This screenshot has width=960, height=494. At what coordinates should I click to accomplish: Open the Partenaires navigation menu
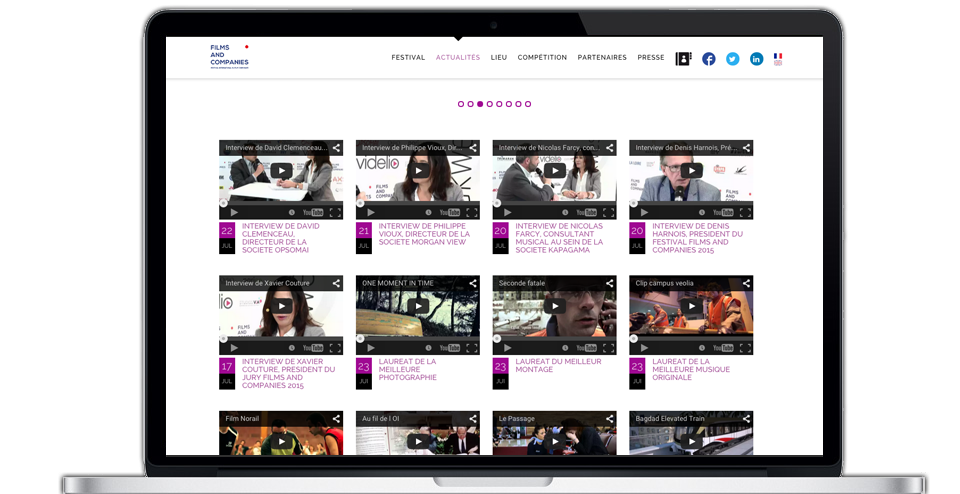click(602, 58)
